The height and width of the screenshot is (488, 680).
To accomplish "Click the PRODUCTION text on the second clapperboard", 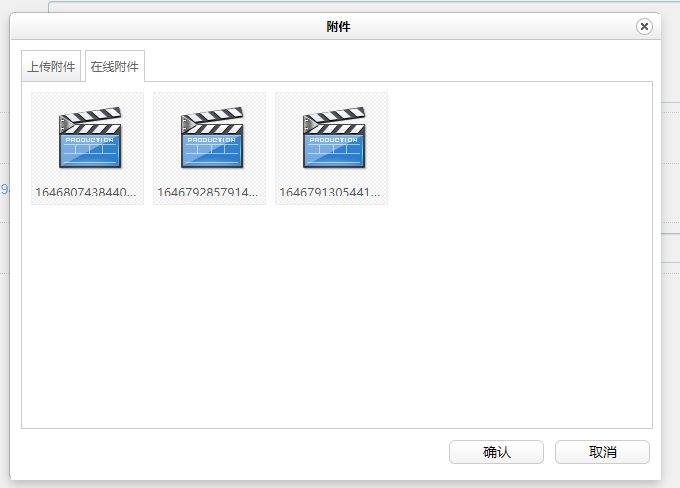I will coord(212,140).
